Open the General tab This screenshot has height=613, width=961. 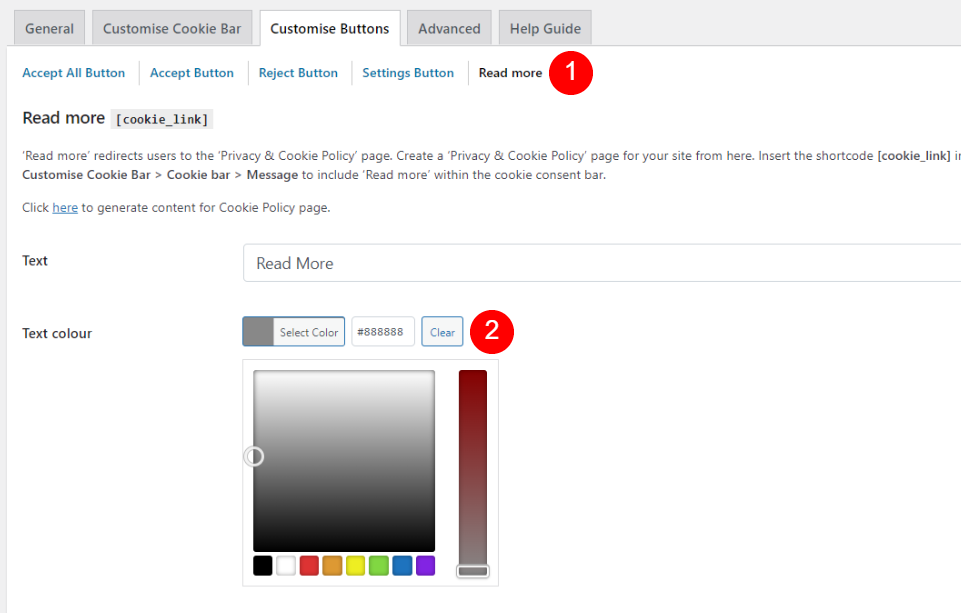49,28
